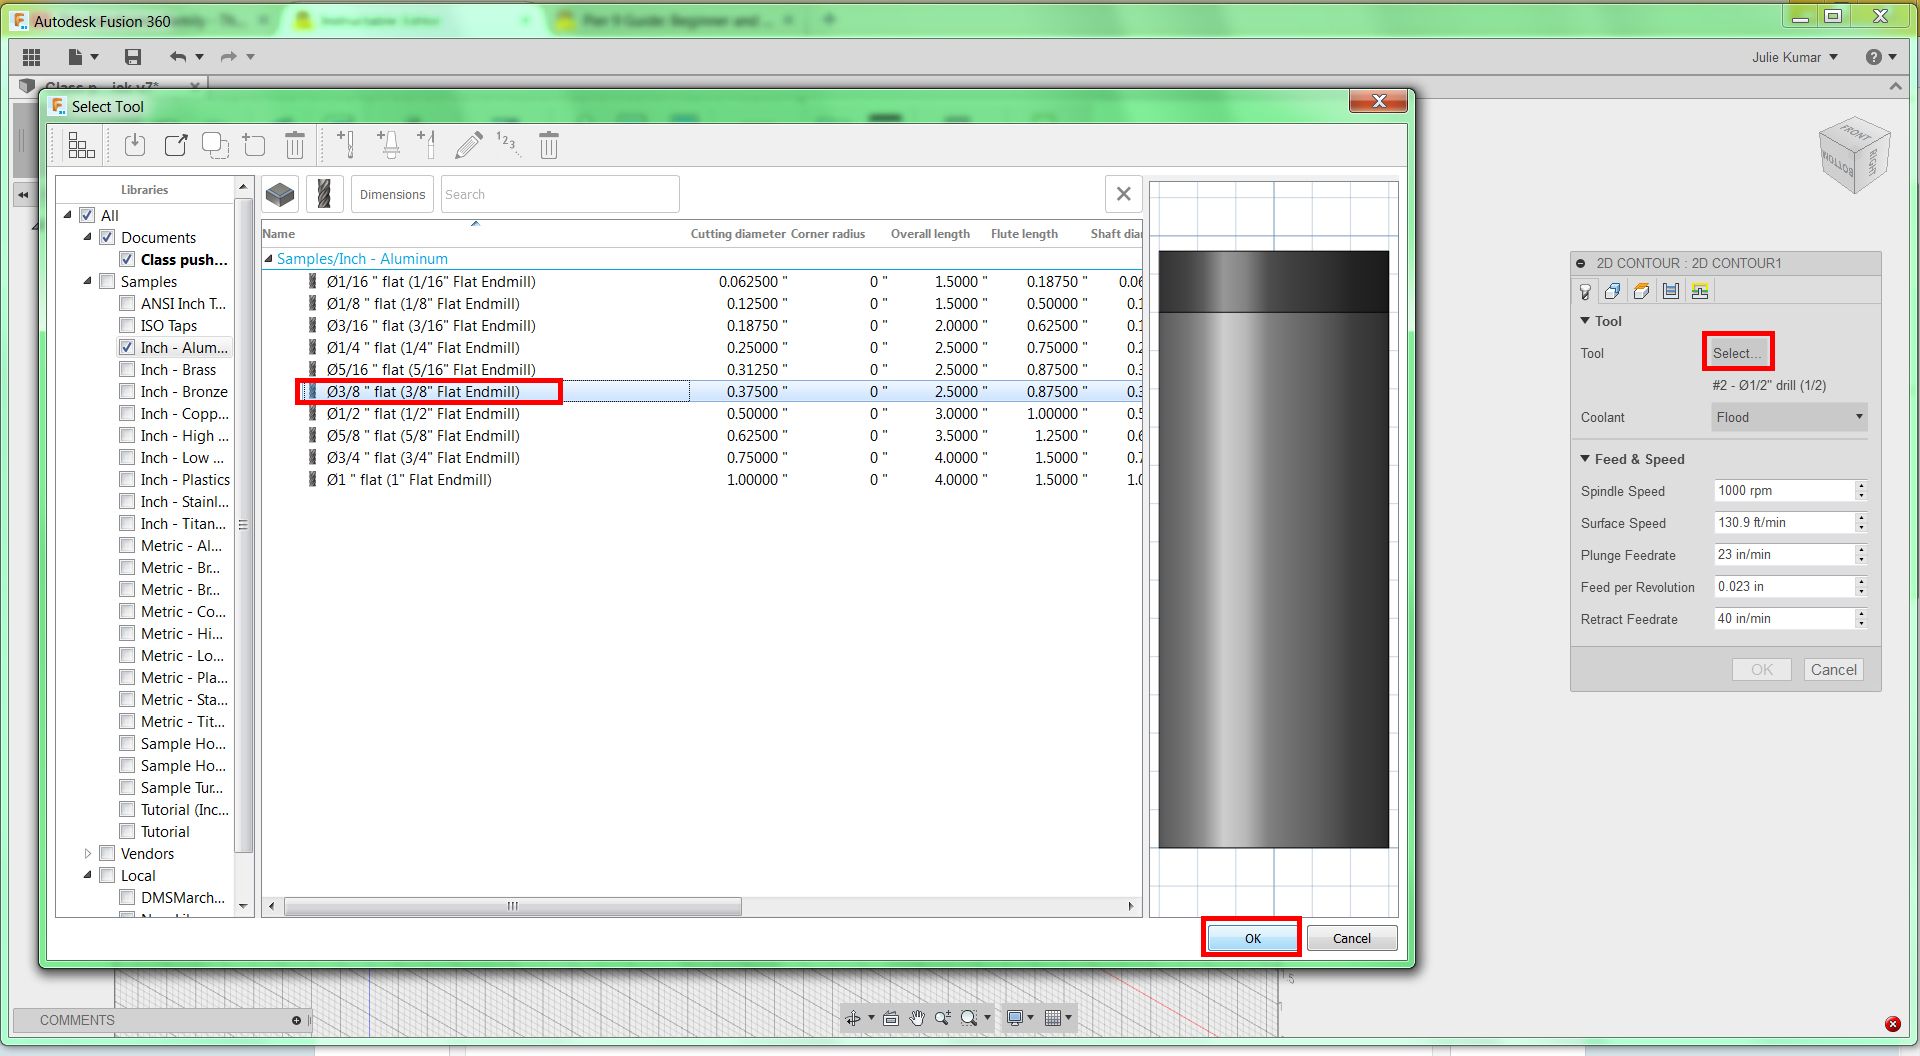This screenshot has width=1920, height=1056.
Task: Click the save icon in top toolbar
Action: pyautogui.click(x=133, y=57)
